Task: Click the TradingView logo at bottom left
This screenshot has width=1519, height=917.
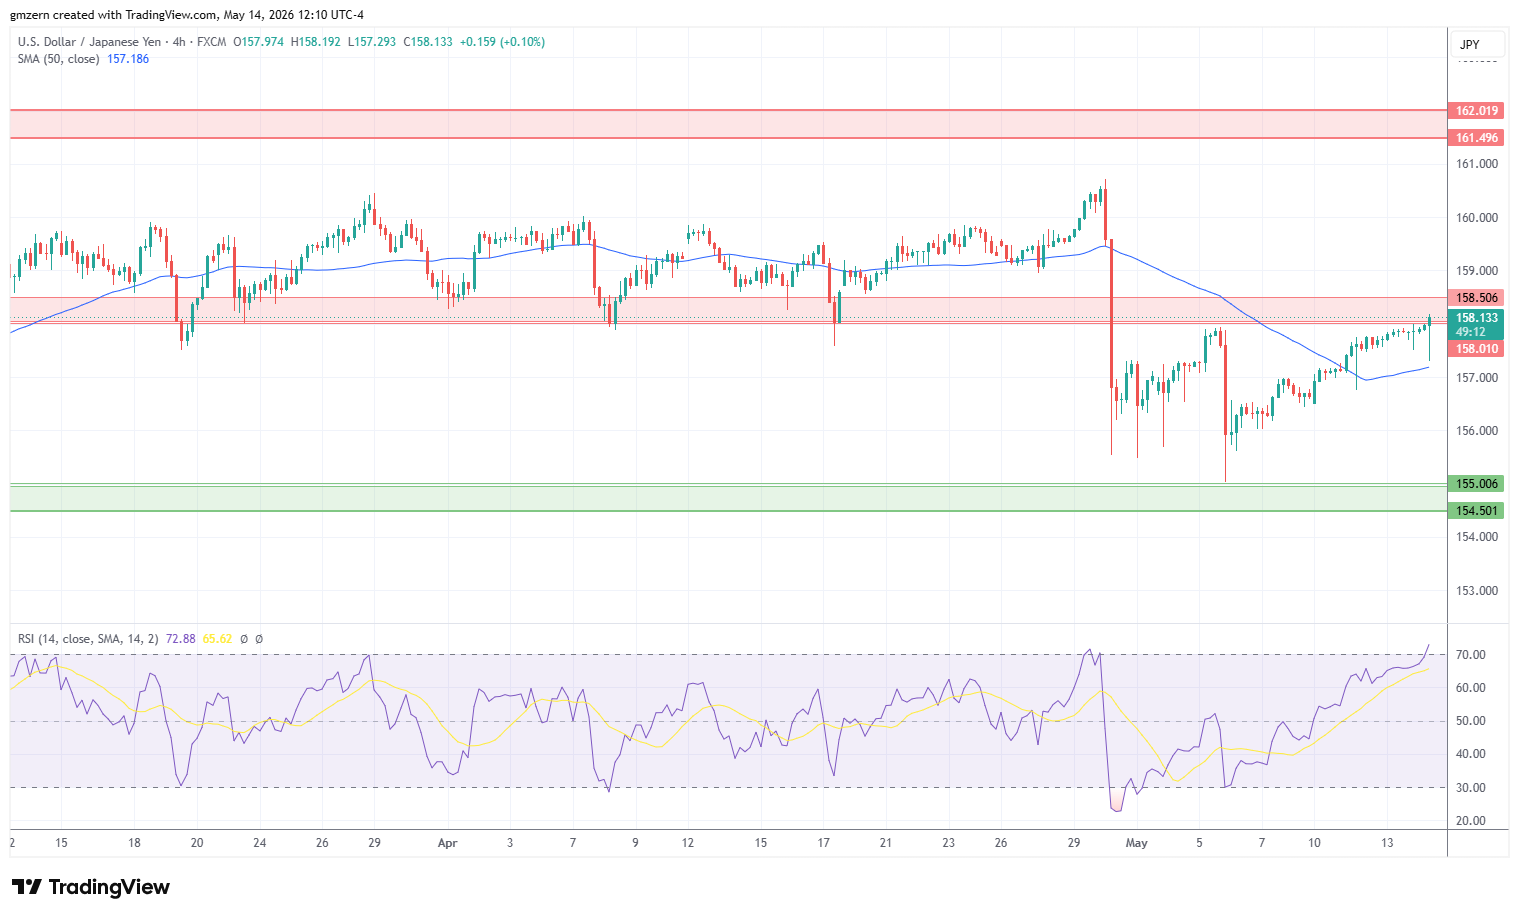Action: point(90,887)
